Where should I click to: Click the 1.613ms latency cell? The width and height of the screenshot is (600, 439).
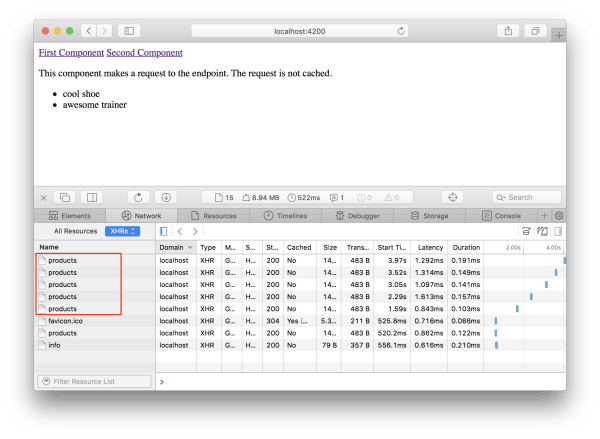(429, 297)
